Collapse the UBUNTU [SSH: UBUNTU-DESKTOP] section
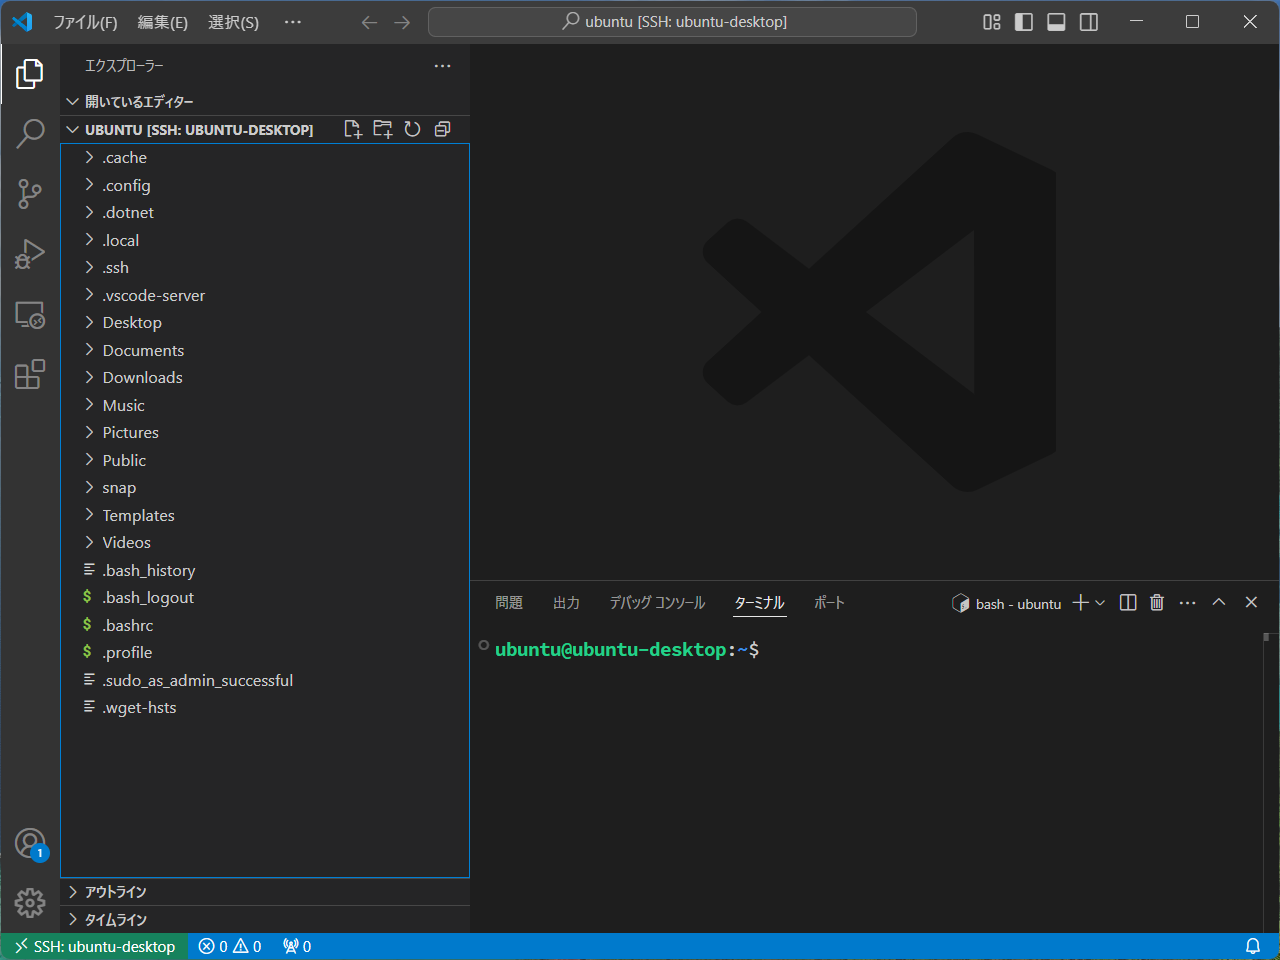Screen dimensions: 1280x960 200,129
